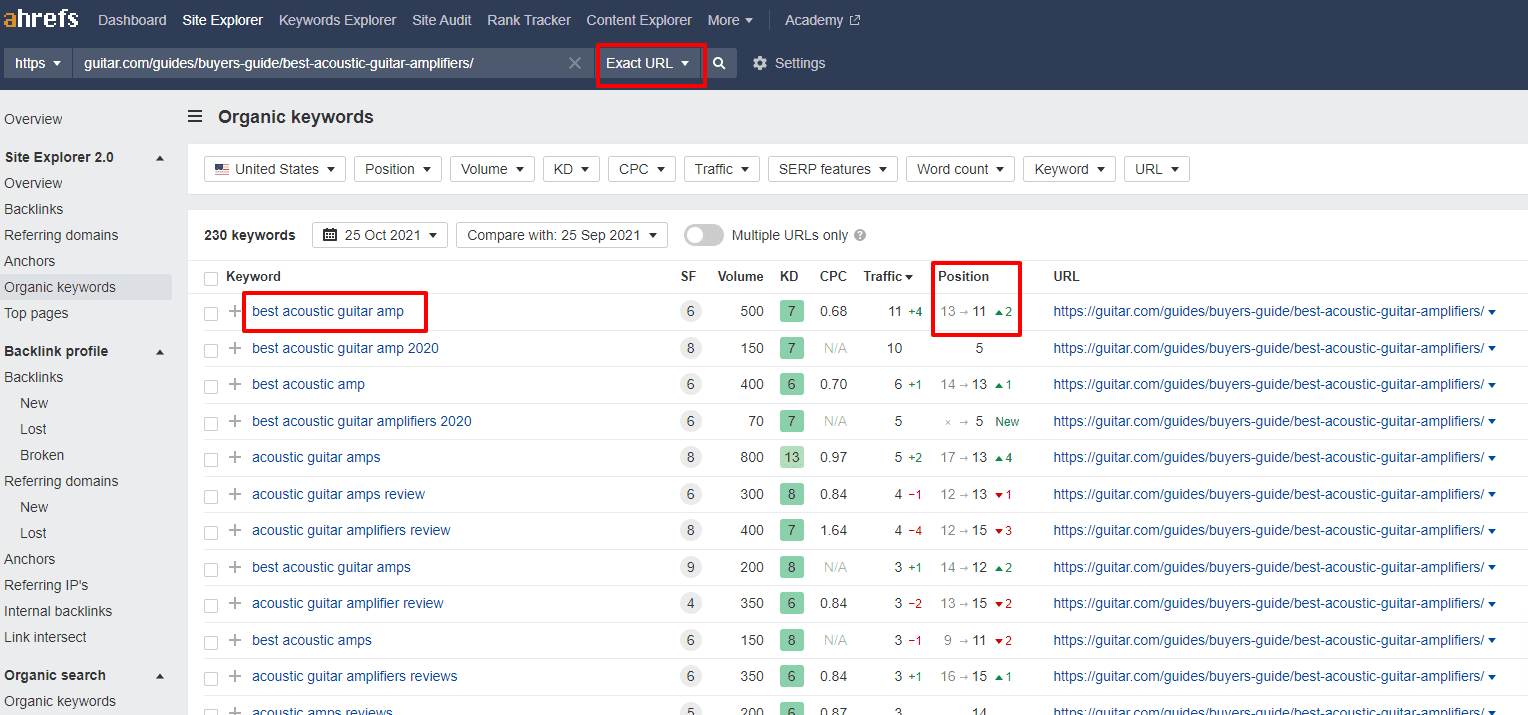Open the Volume filter dropdown
The image size is (1528, 715).
point(492,169)
